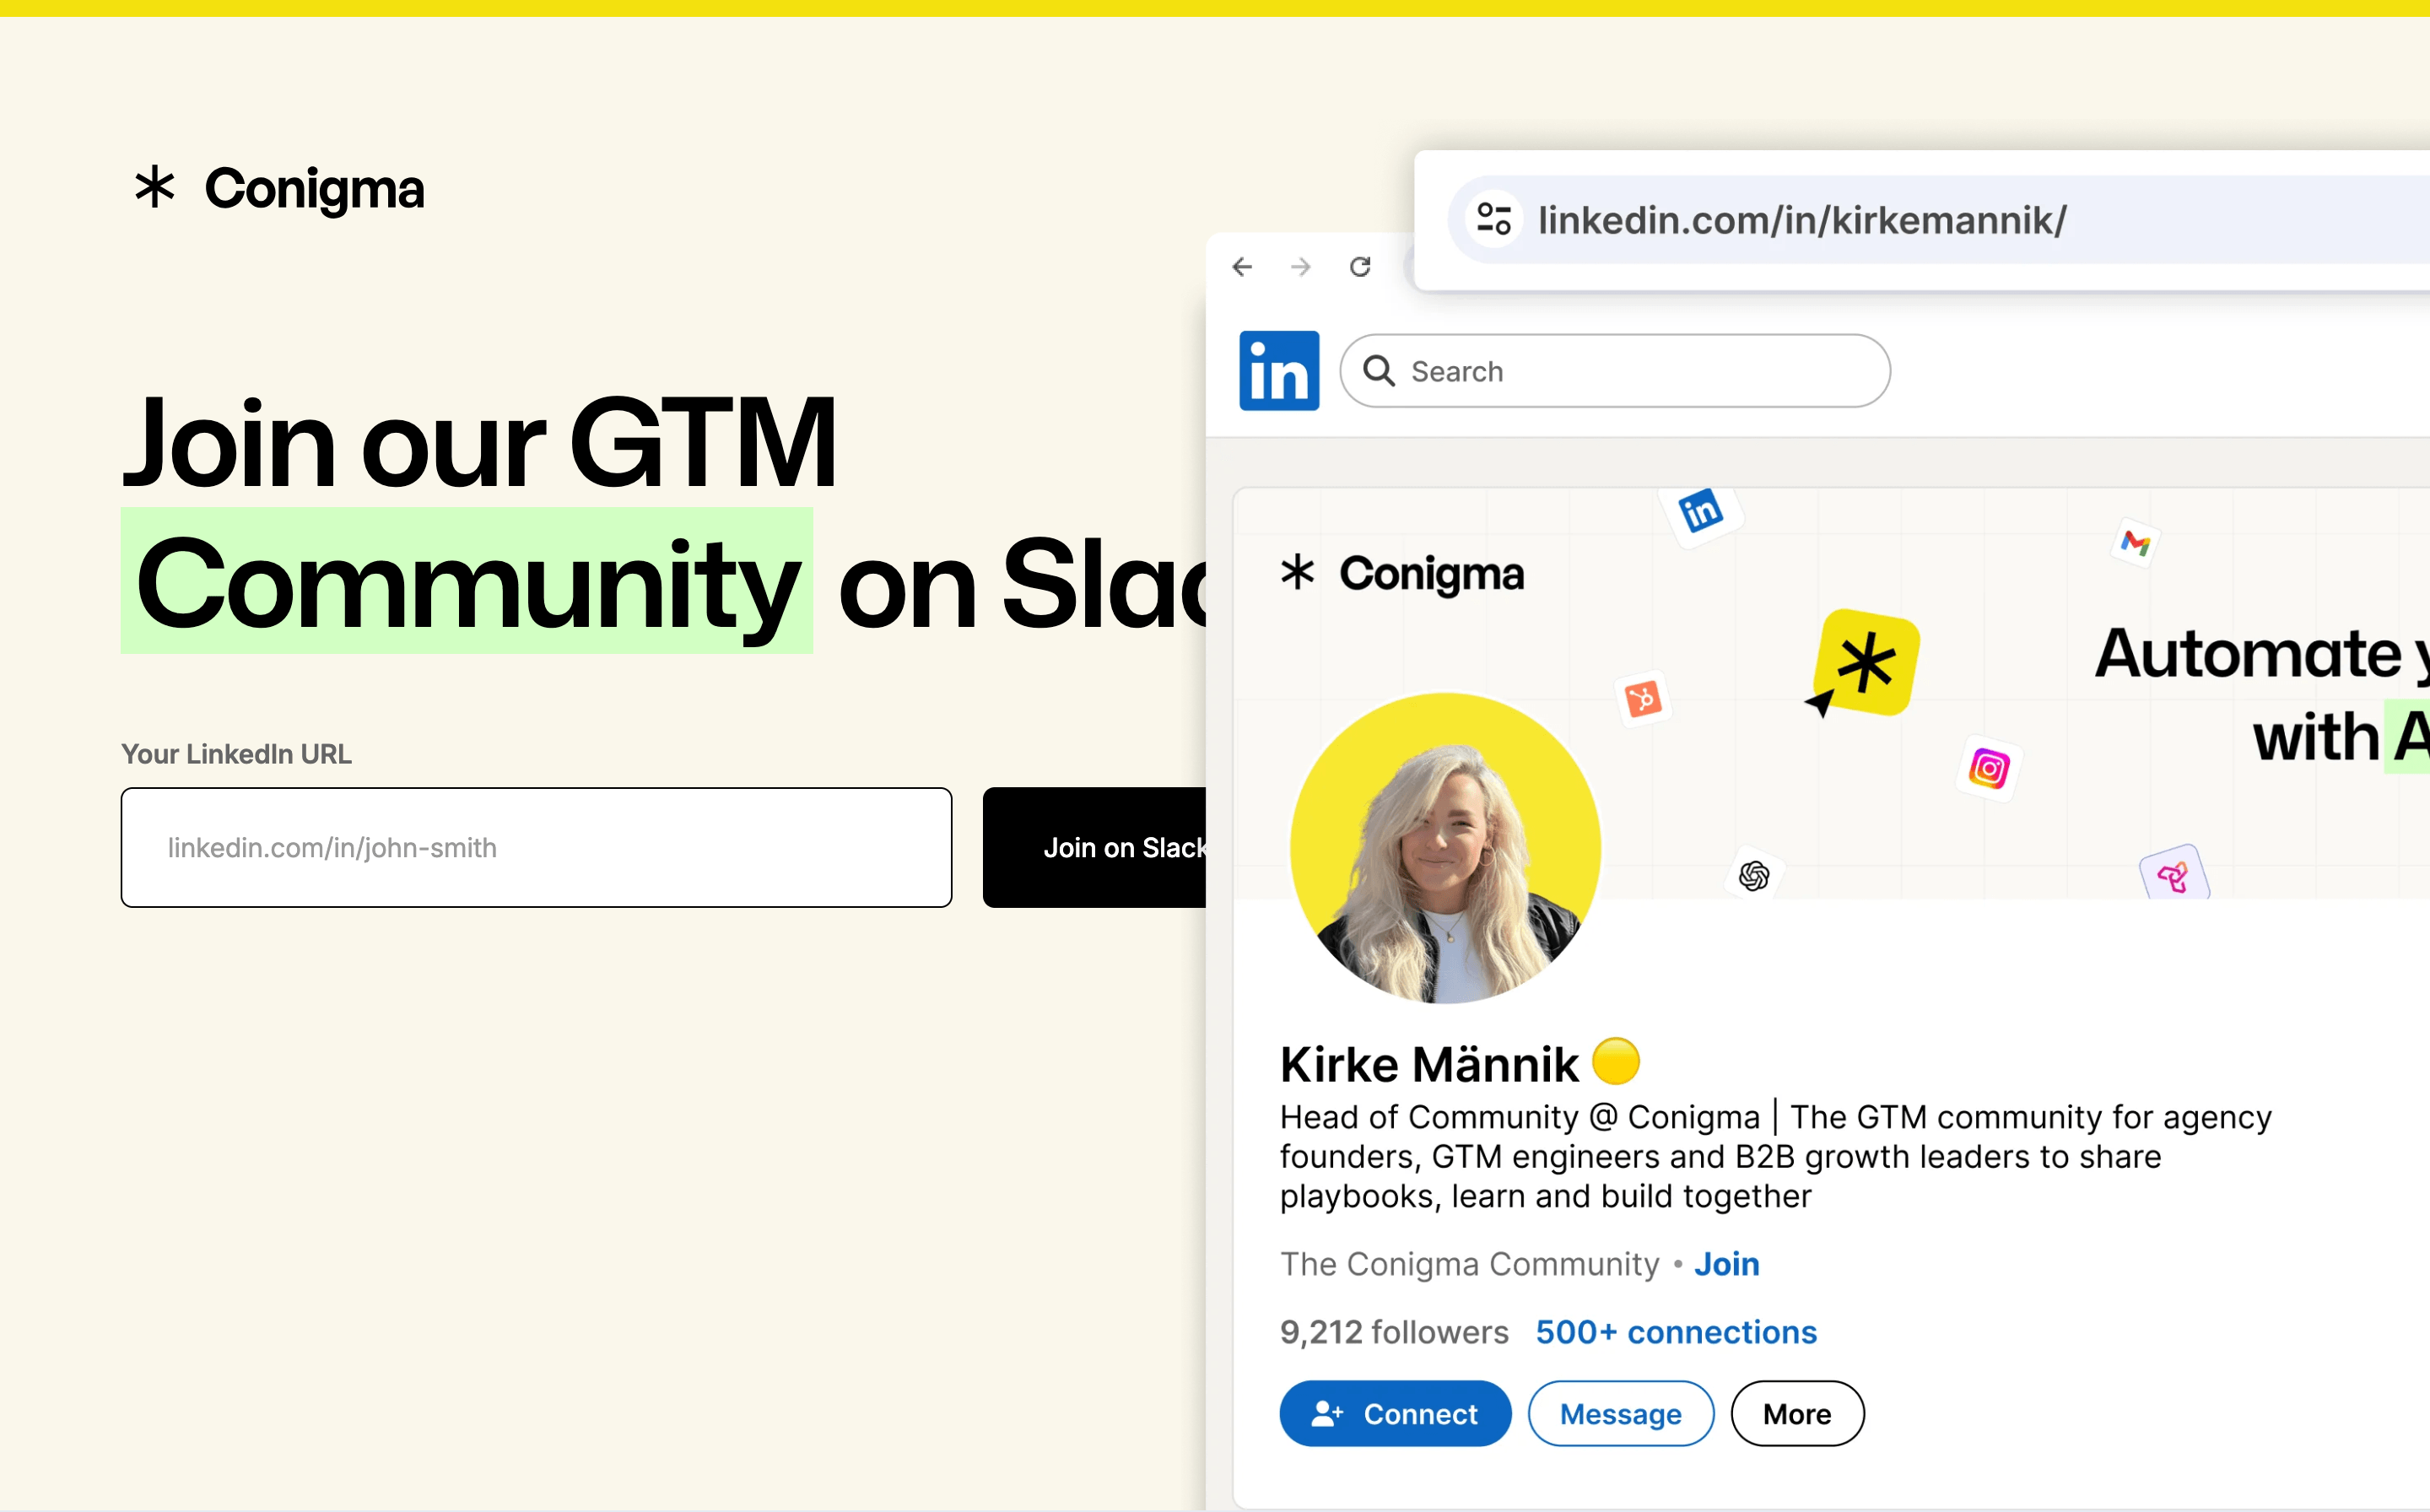Reload the page using the refresh icon
This screenshot has height=1512, width=2430.
coord(1360,267)
